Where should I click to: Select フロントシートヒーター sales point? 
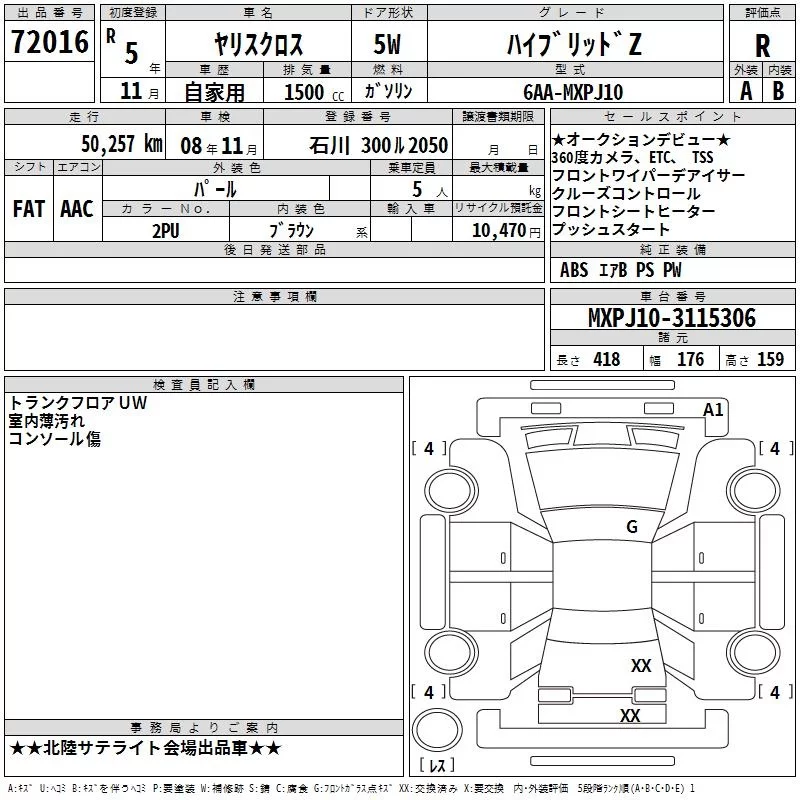tap(634, 211)
